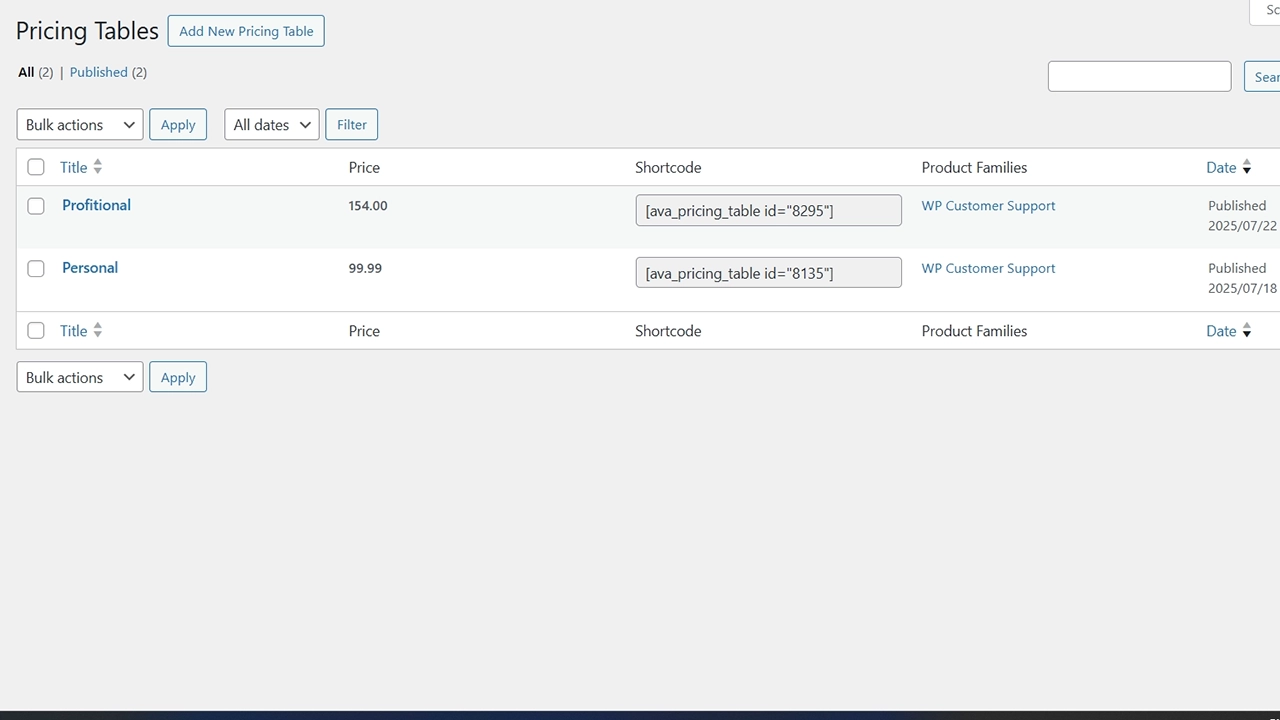The image size is (1280, 720).
Task: Select the shortcode text for Profitional table
Action: (768, 210)
